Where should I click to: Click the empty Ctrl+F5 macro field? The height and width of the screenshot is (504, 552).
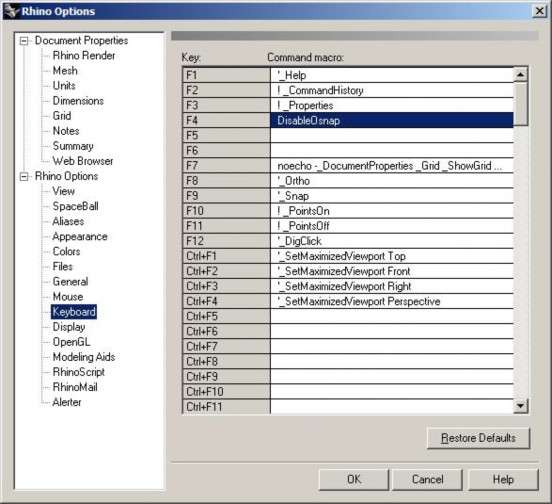pyautogui.click(x=392, y=316)
